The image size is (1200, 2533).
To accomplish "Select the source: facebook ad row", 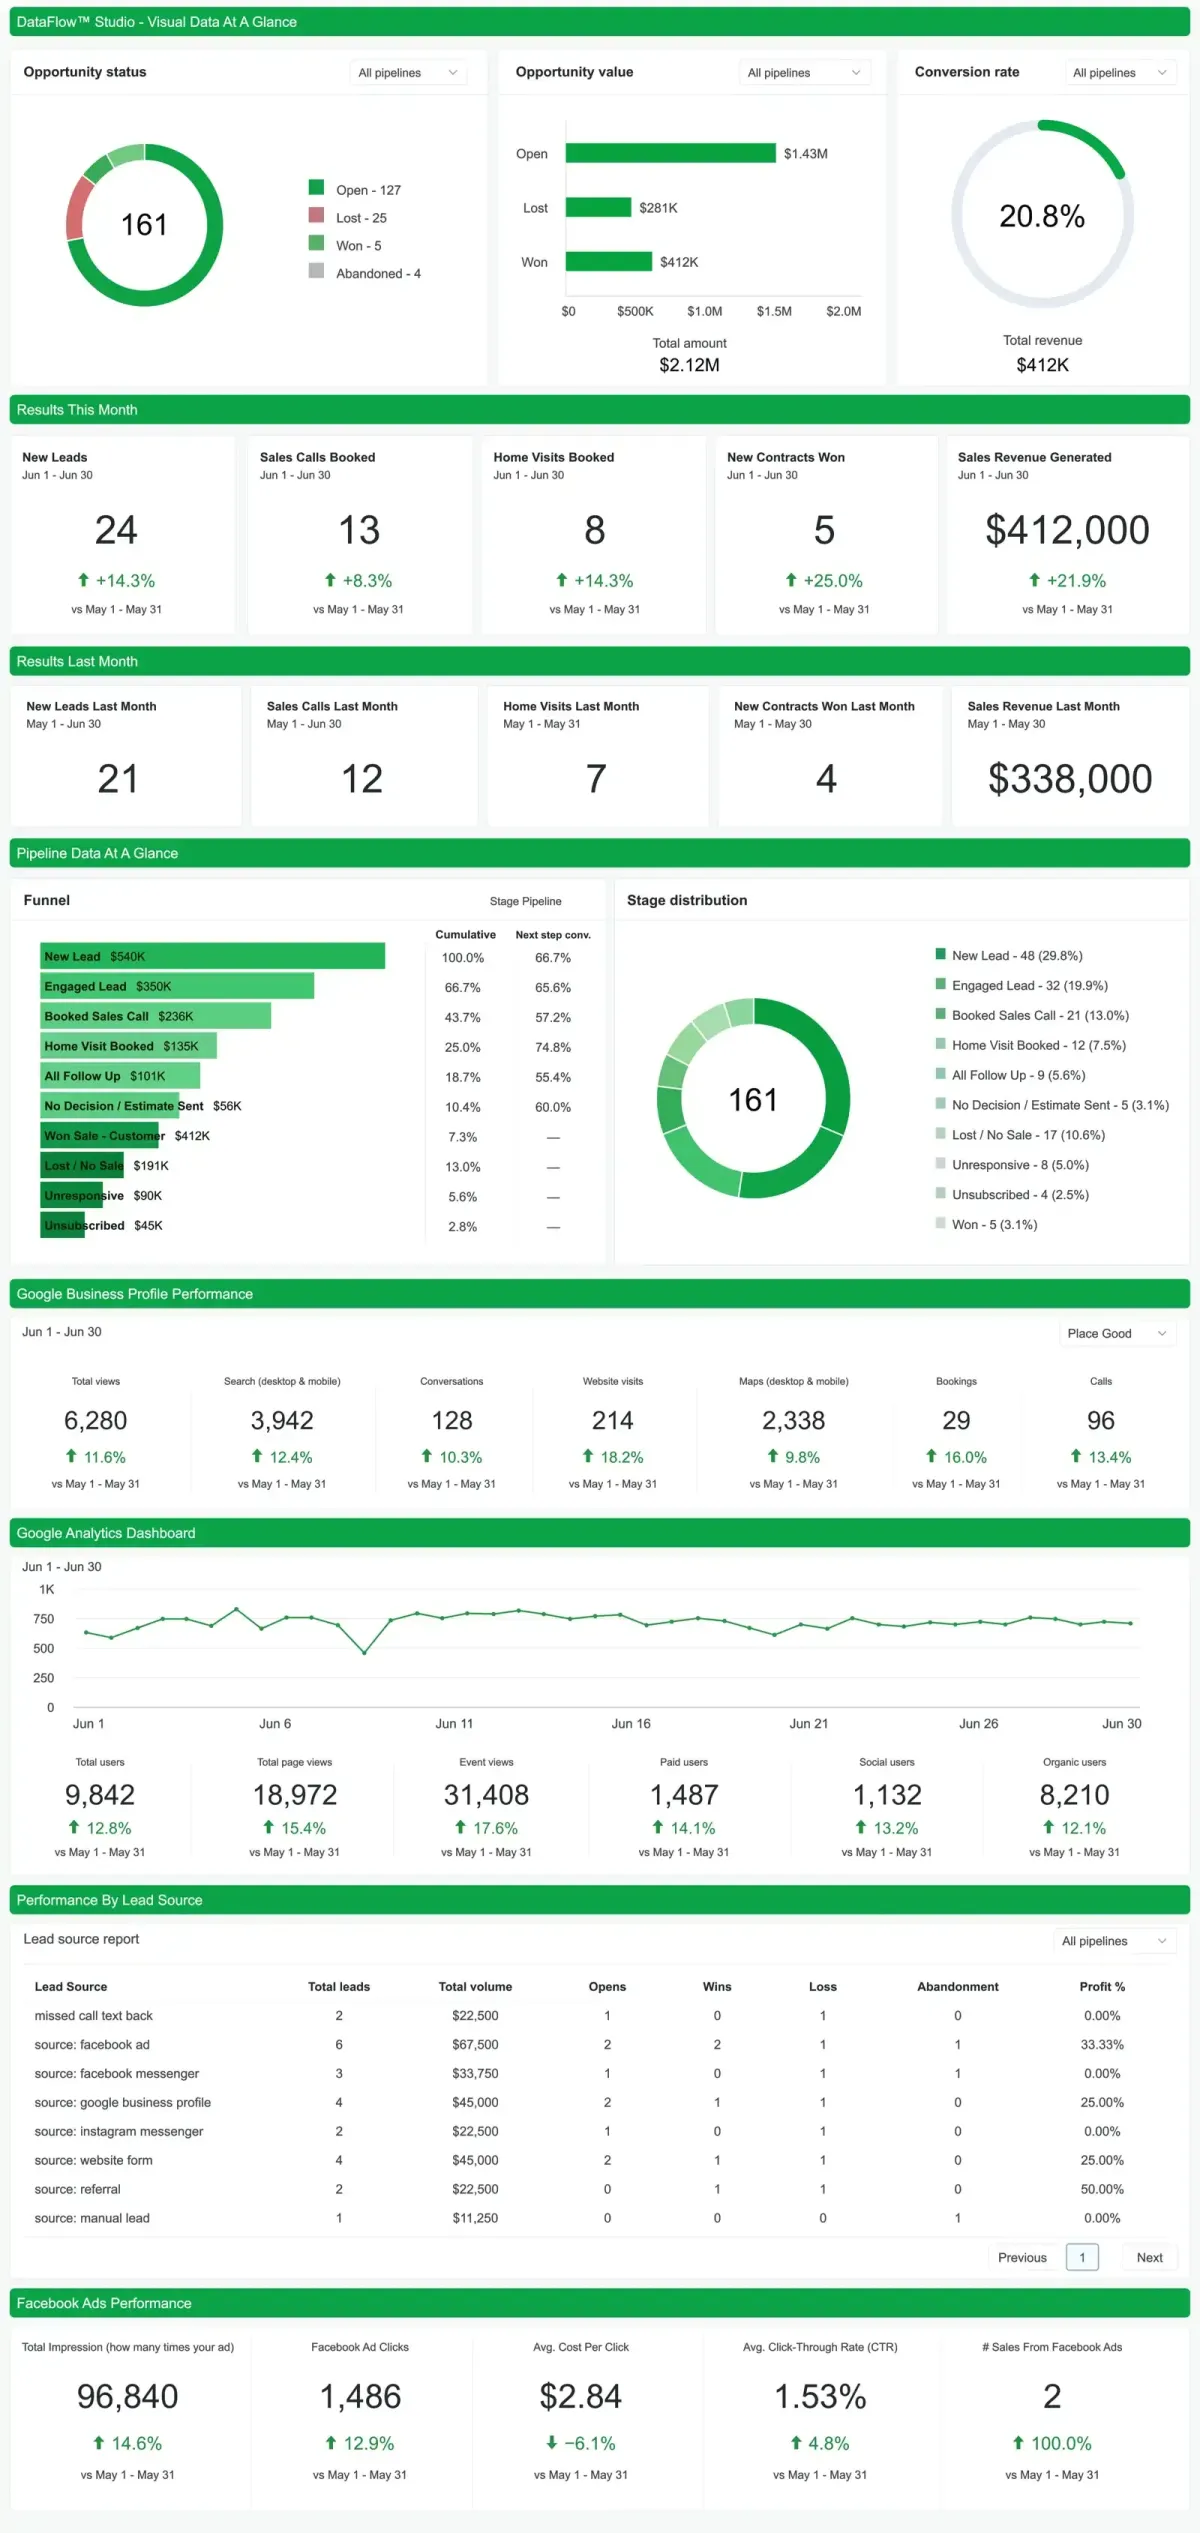I will (x=600, y=2045).
